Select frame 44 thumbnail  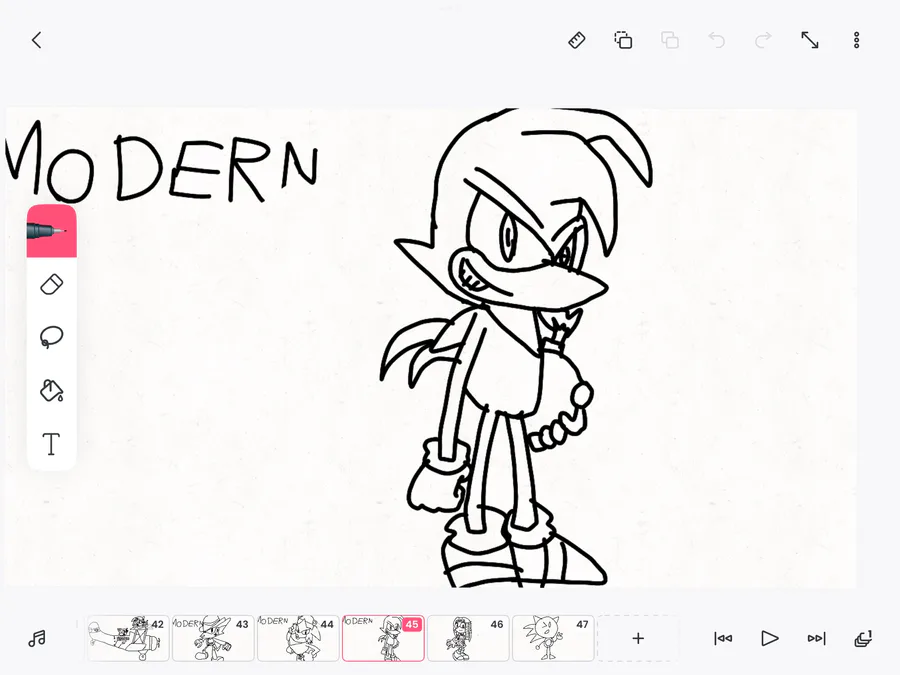pos(298,638)
